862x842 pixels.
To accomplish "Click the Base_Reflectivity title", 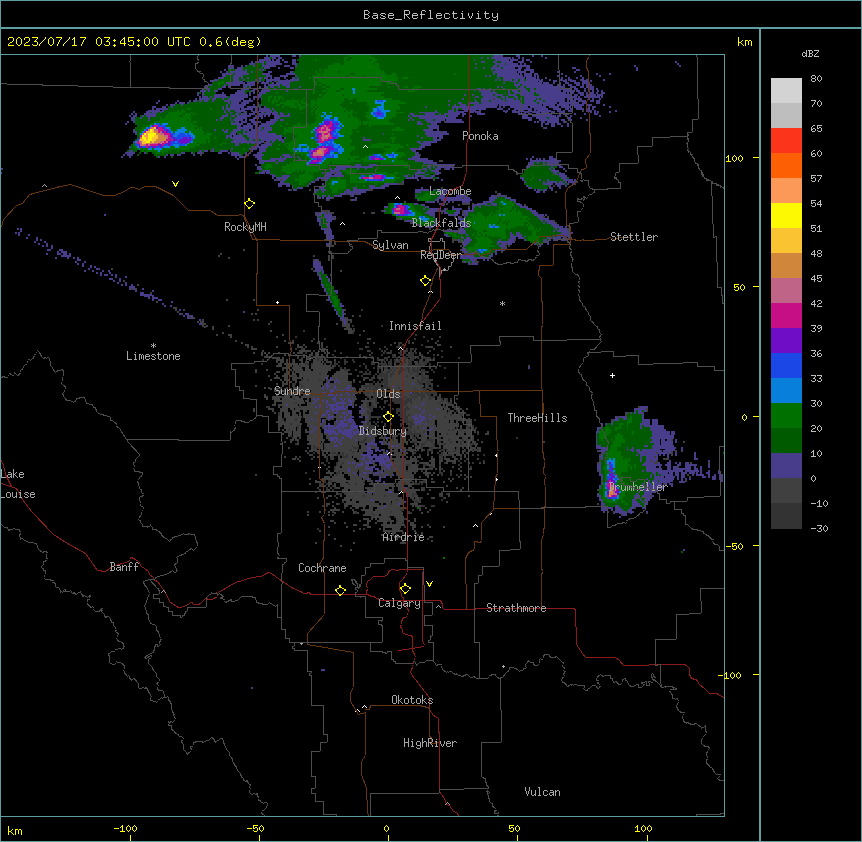I will coord(431,15).
